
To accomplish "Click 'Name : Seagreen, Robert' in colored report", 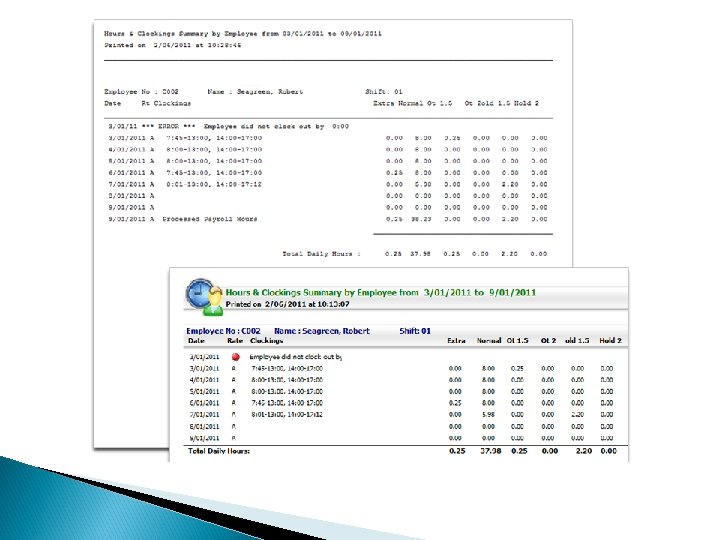I will tap(322, 331).
